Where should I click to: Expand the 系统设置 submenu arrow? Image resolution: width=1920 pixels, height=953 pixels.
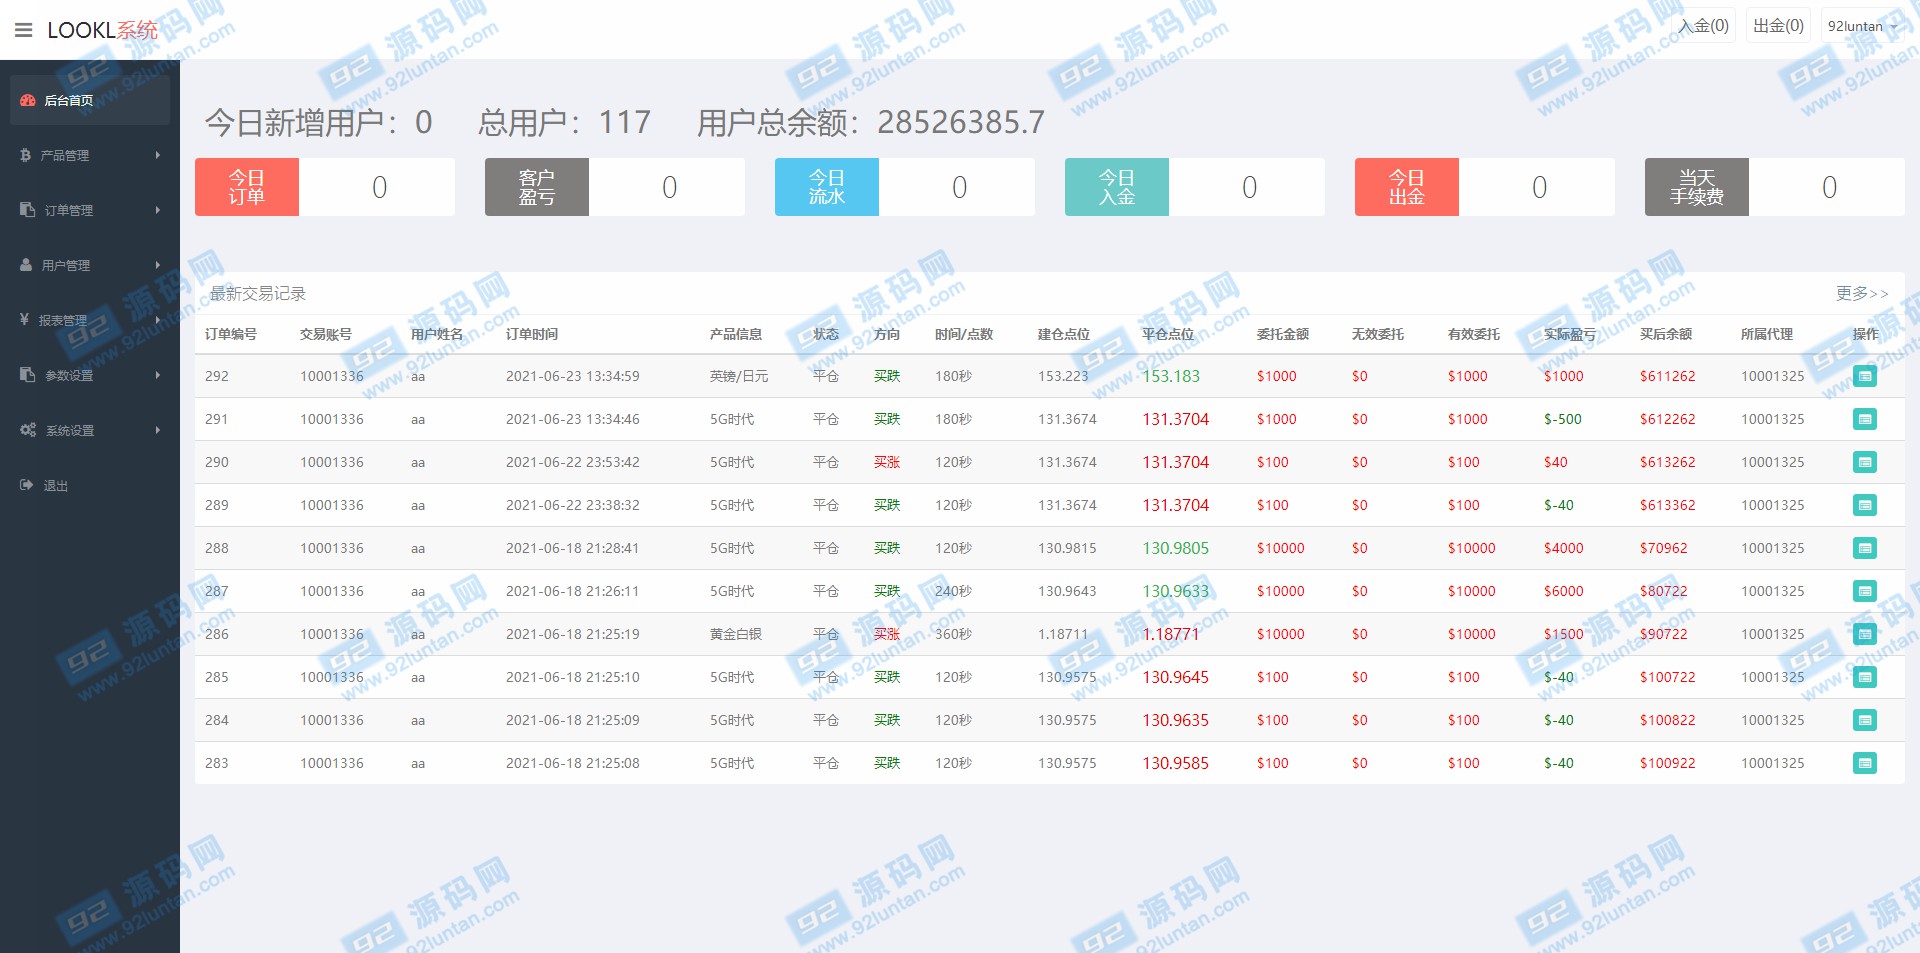pos(158,430)
